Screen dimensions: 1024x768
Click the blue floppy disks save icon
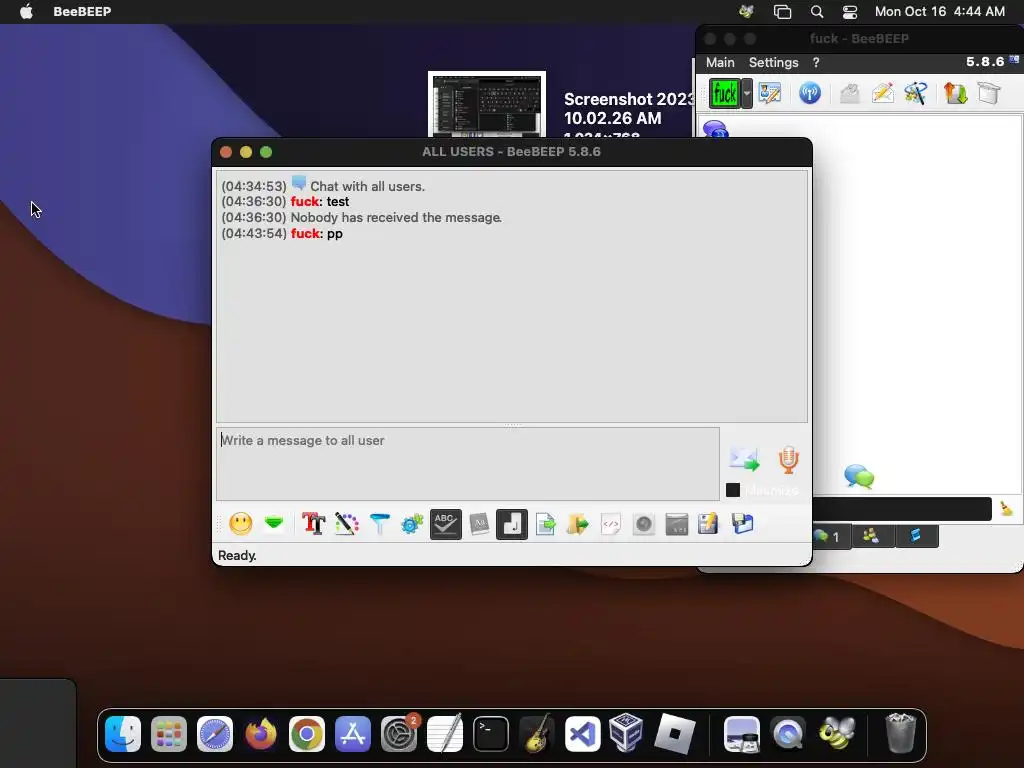(743, 524)
